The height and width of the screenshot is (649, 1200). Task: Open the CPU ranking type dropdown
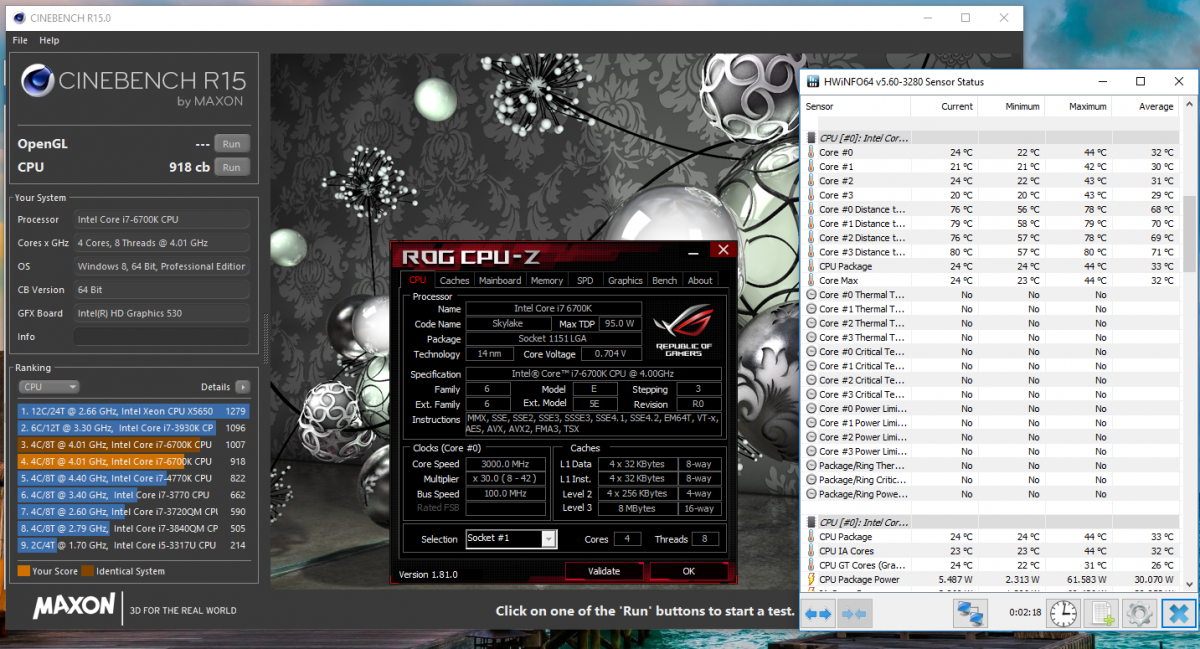point(50,387)
